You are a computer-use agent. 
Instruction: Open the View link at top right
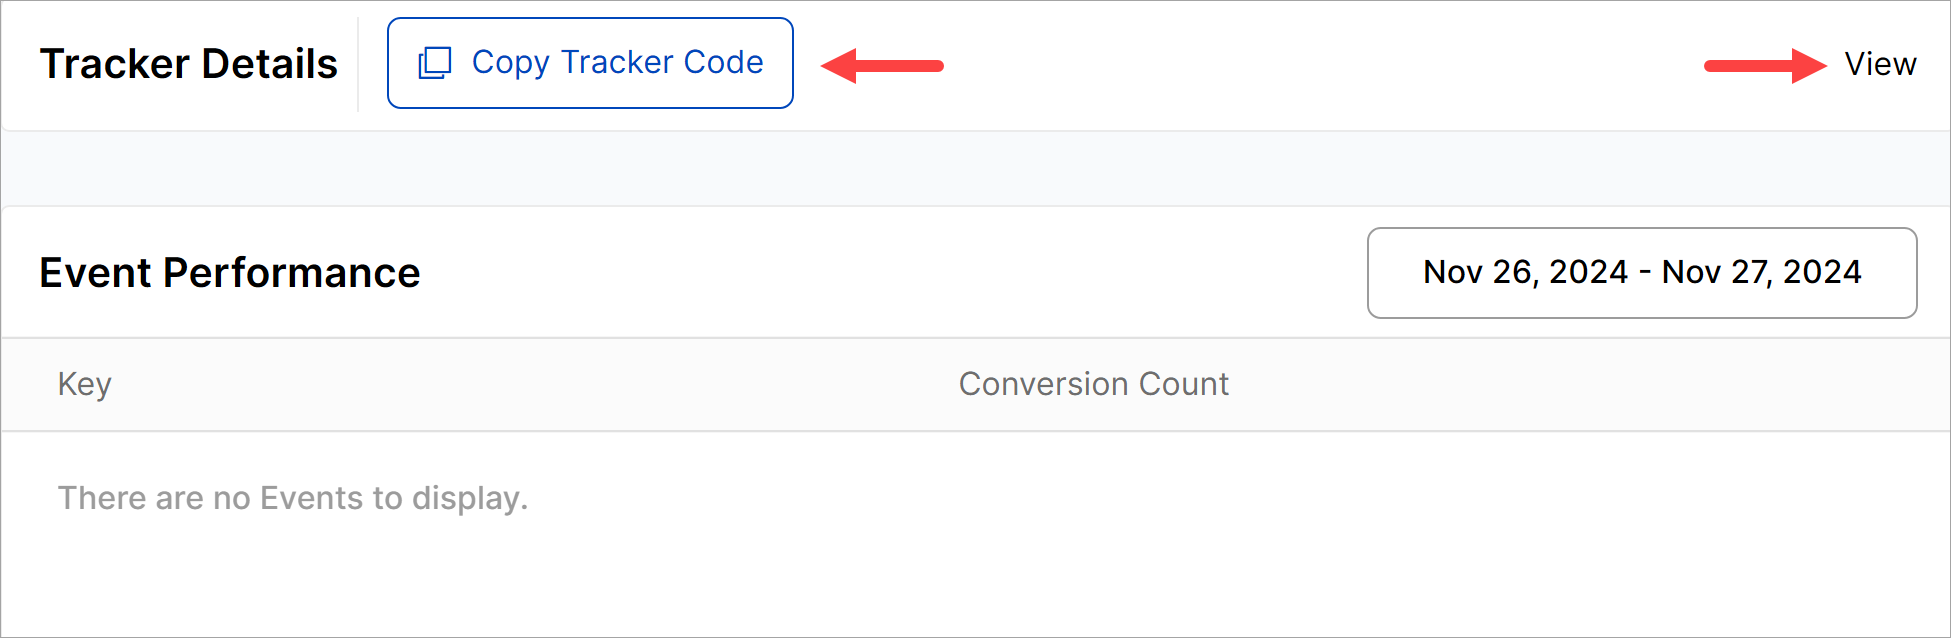(x=1880, y=64)
